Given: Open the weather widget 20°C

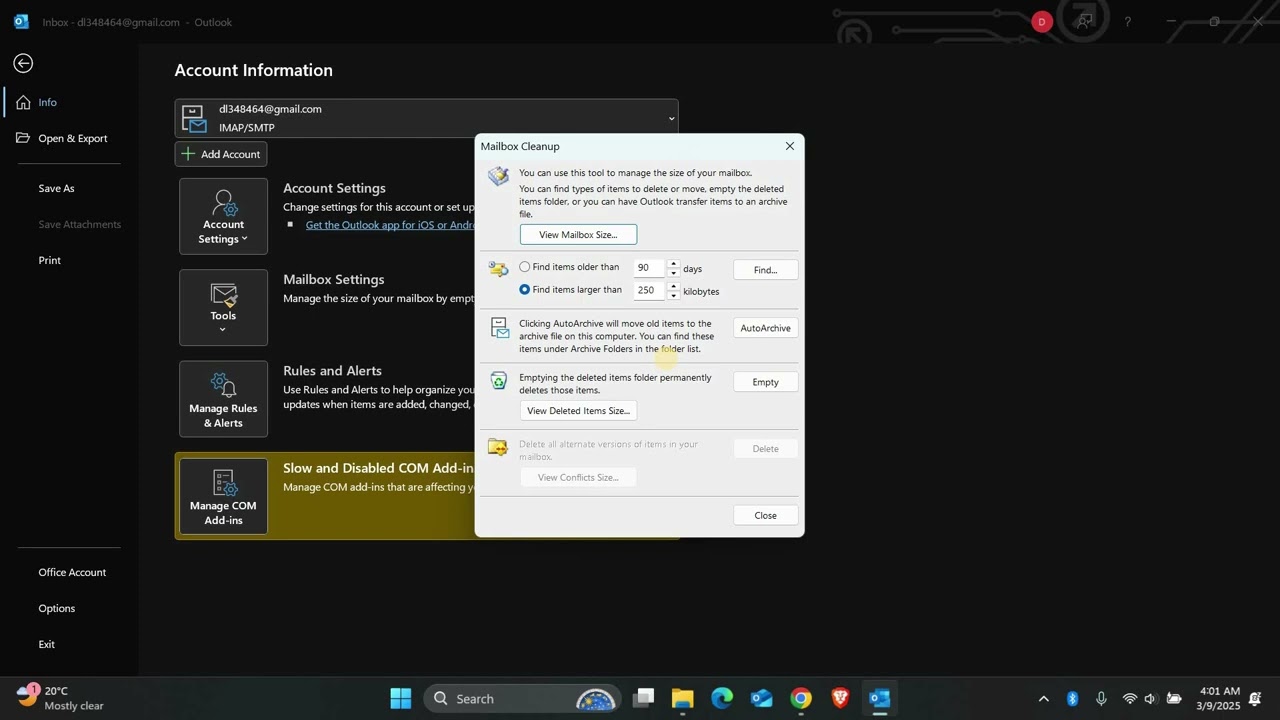Looking at the screenshot, I should coord(60,698).
